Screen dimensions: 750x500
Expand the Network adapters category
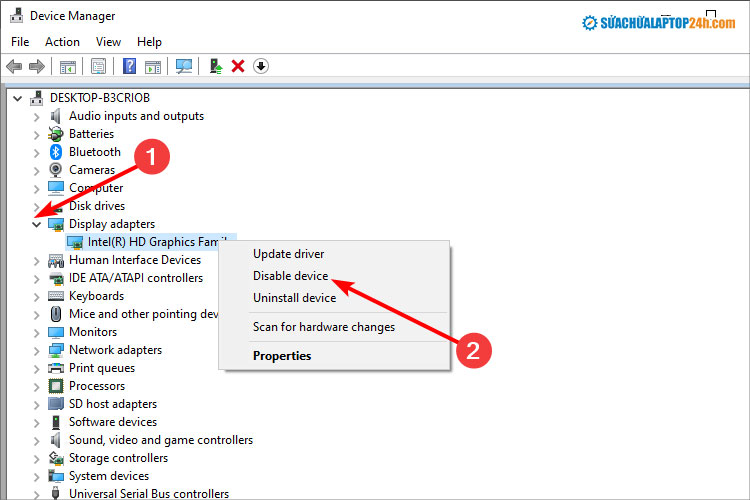[37, 350]
